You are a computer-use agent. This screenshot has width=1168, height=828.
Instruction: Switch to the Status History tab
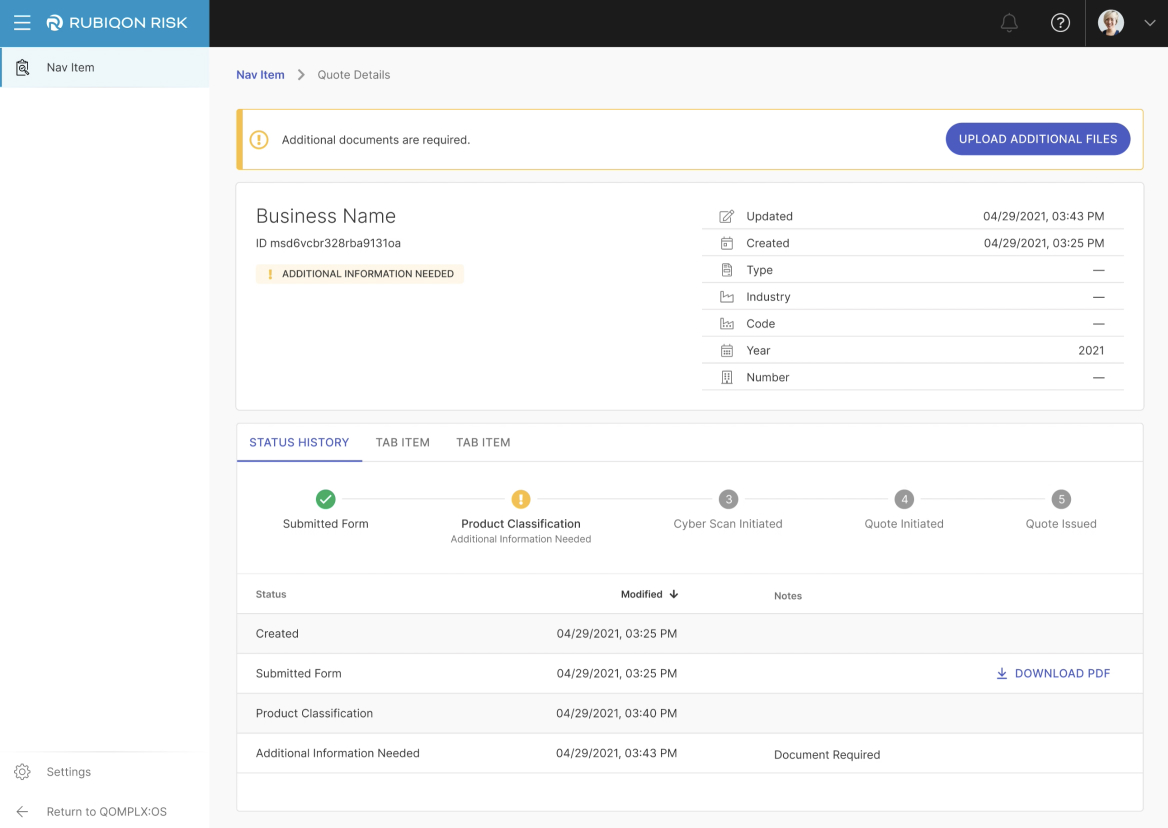pyautogui.click(x=299, y=442)
